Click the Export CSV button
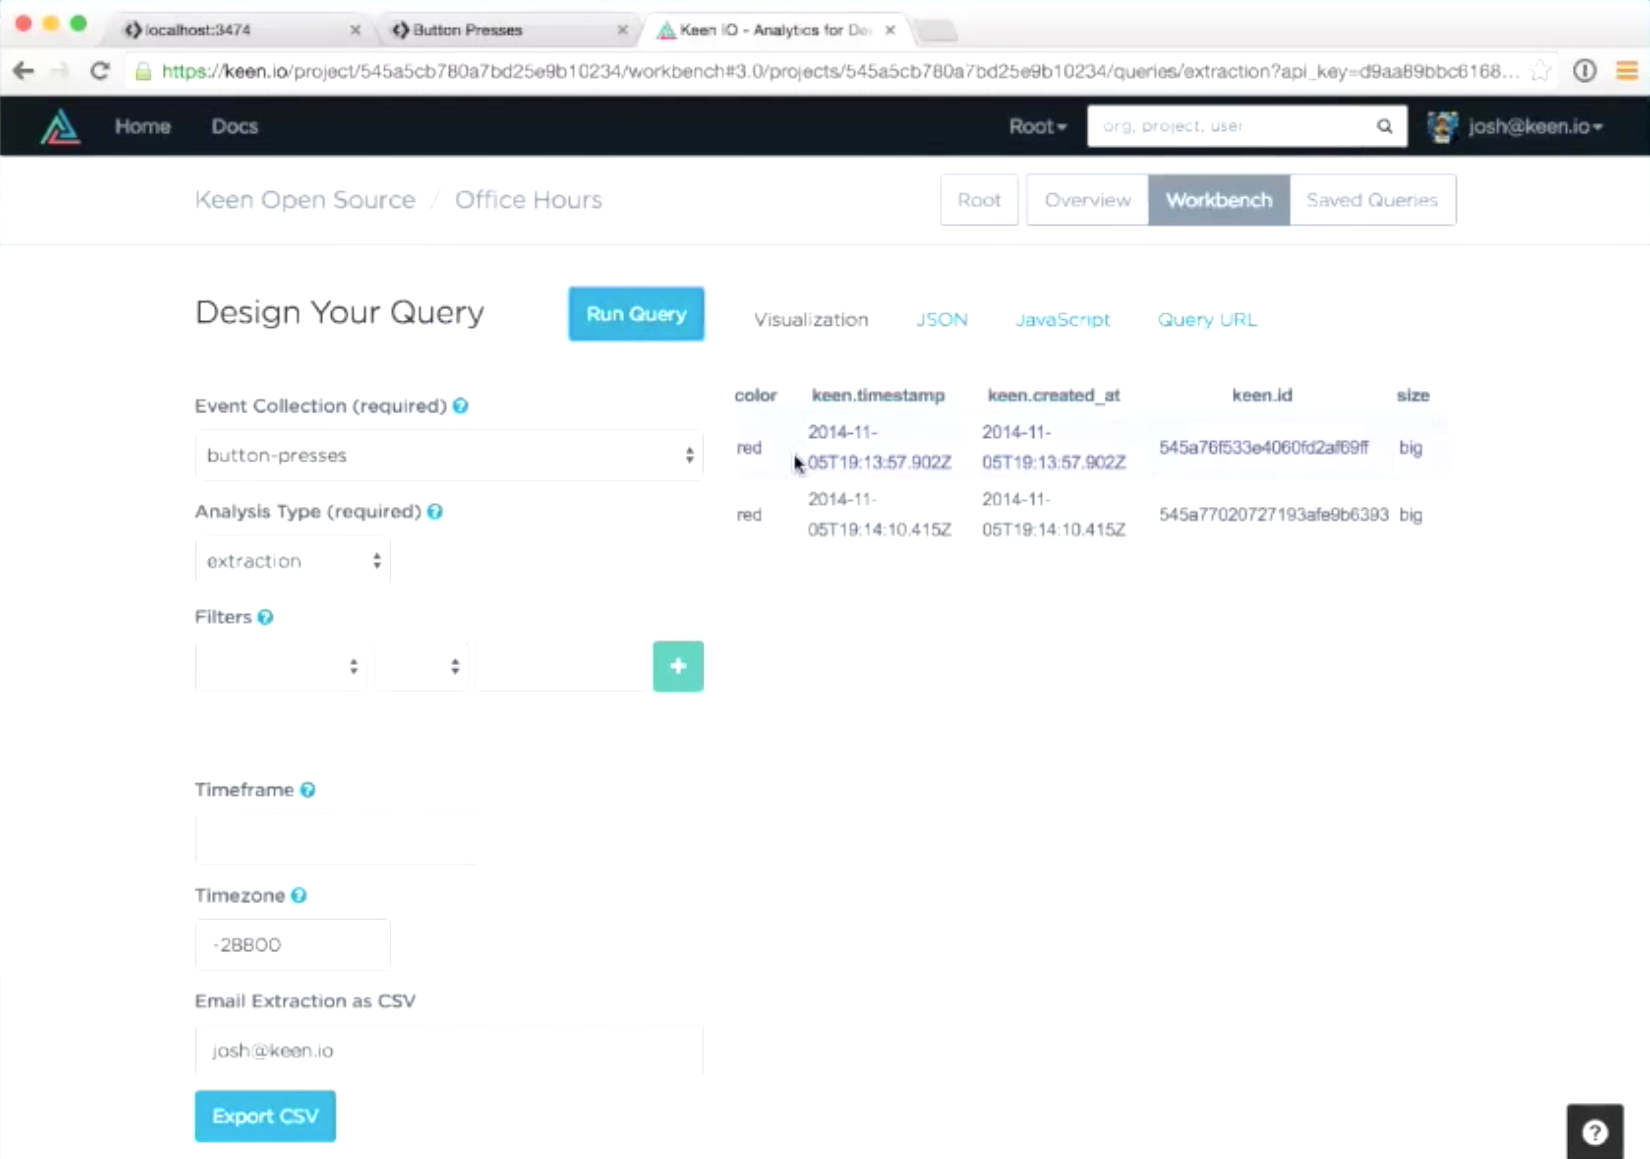 tap(265, 1116)
